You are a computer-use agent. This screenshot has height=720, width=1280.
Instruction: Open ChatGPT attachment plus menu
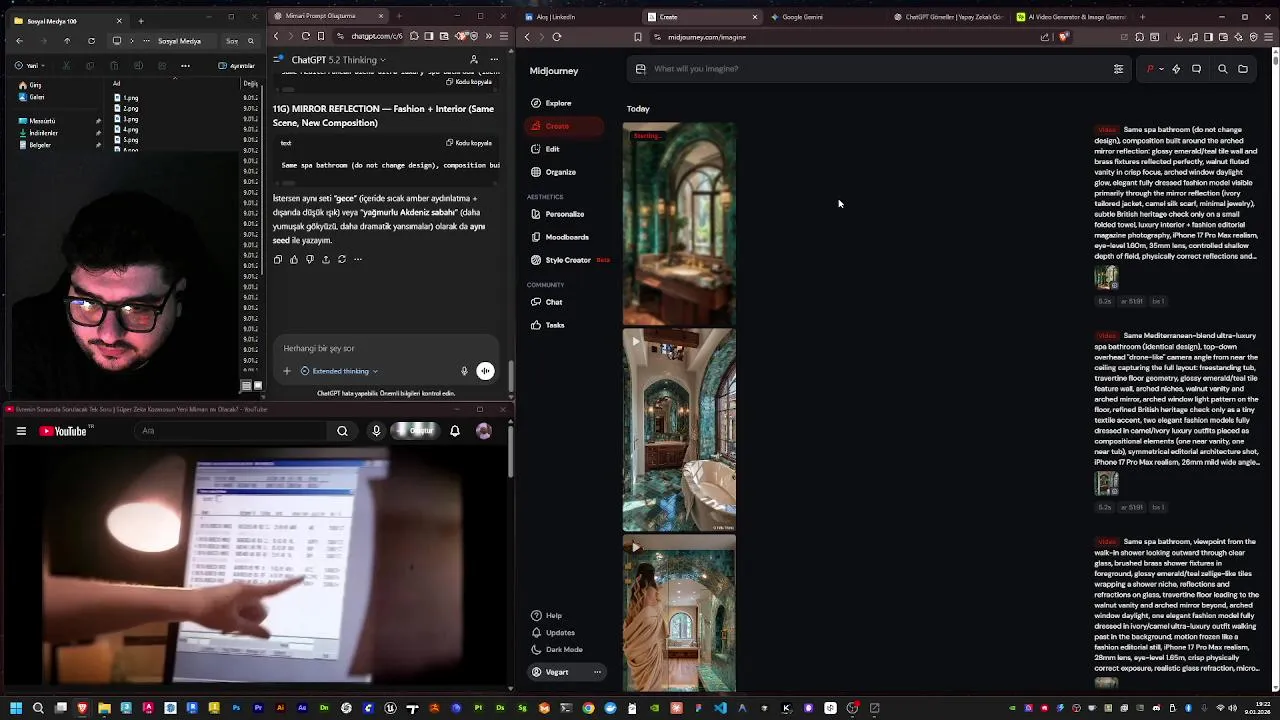click(x=286, y=371)
